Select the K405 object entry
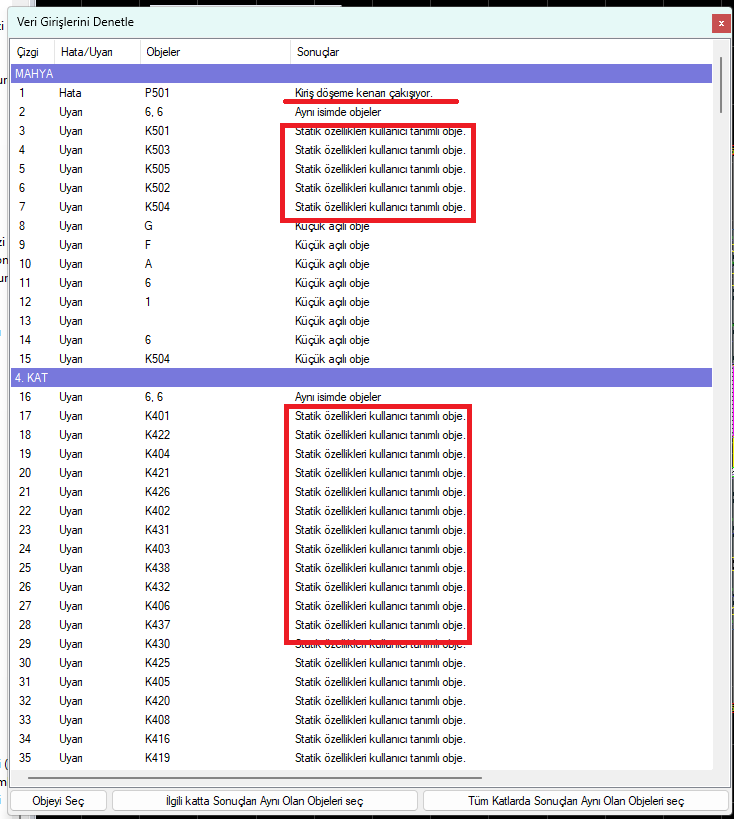 [x=157, y=682]
